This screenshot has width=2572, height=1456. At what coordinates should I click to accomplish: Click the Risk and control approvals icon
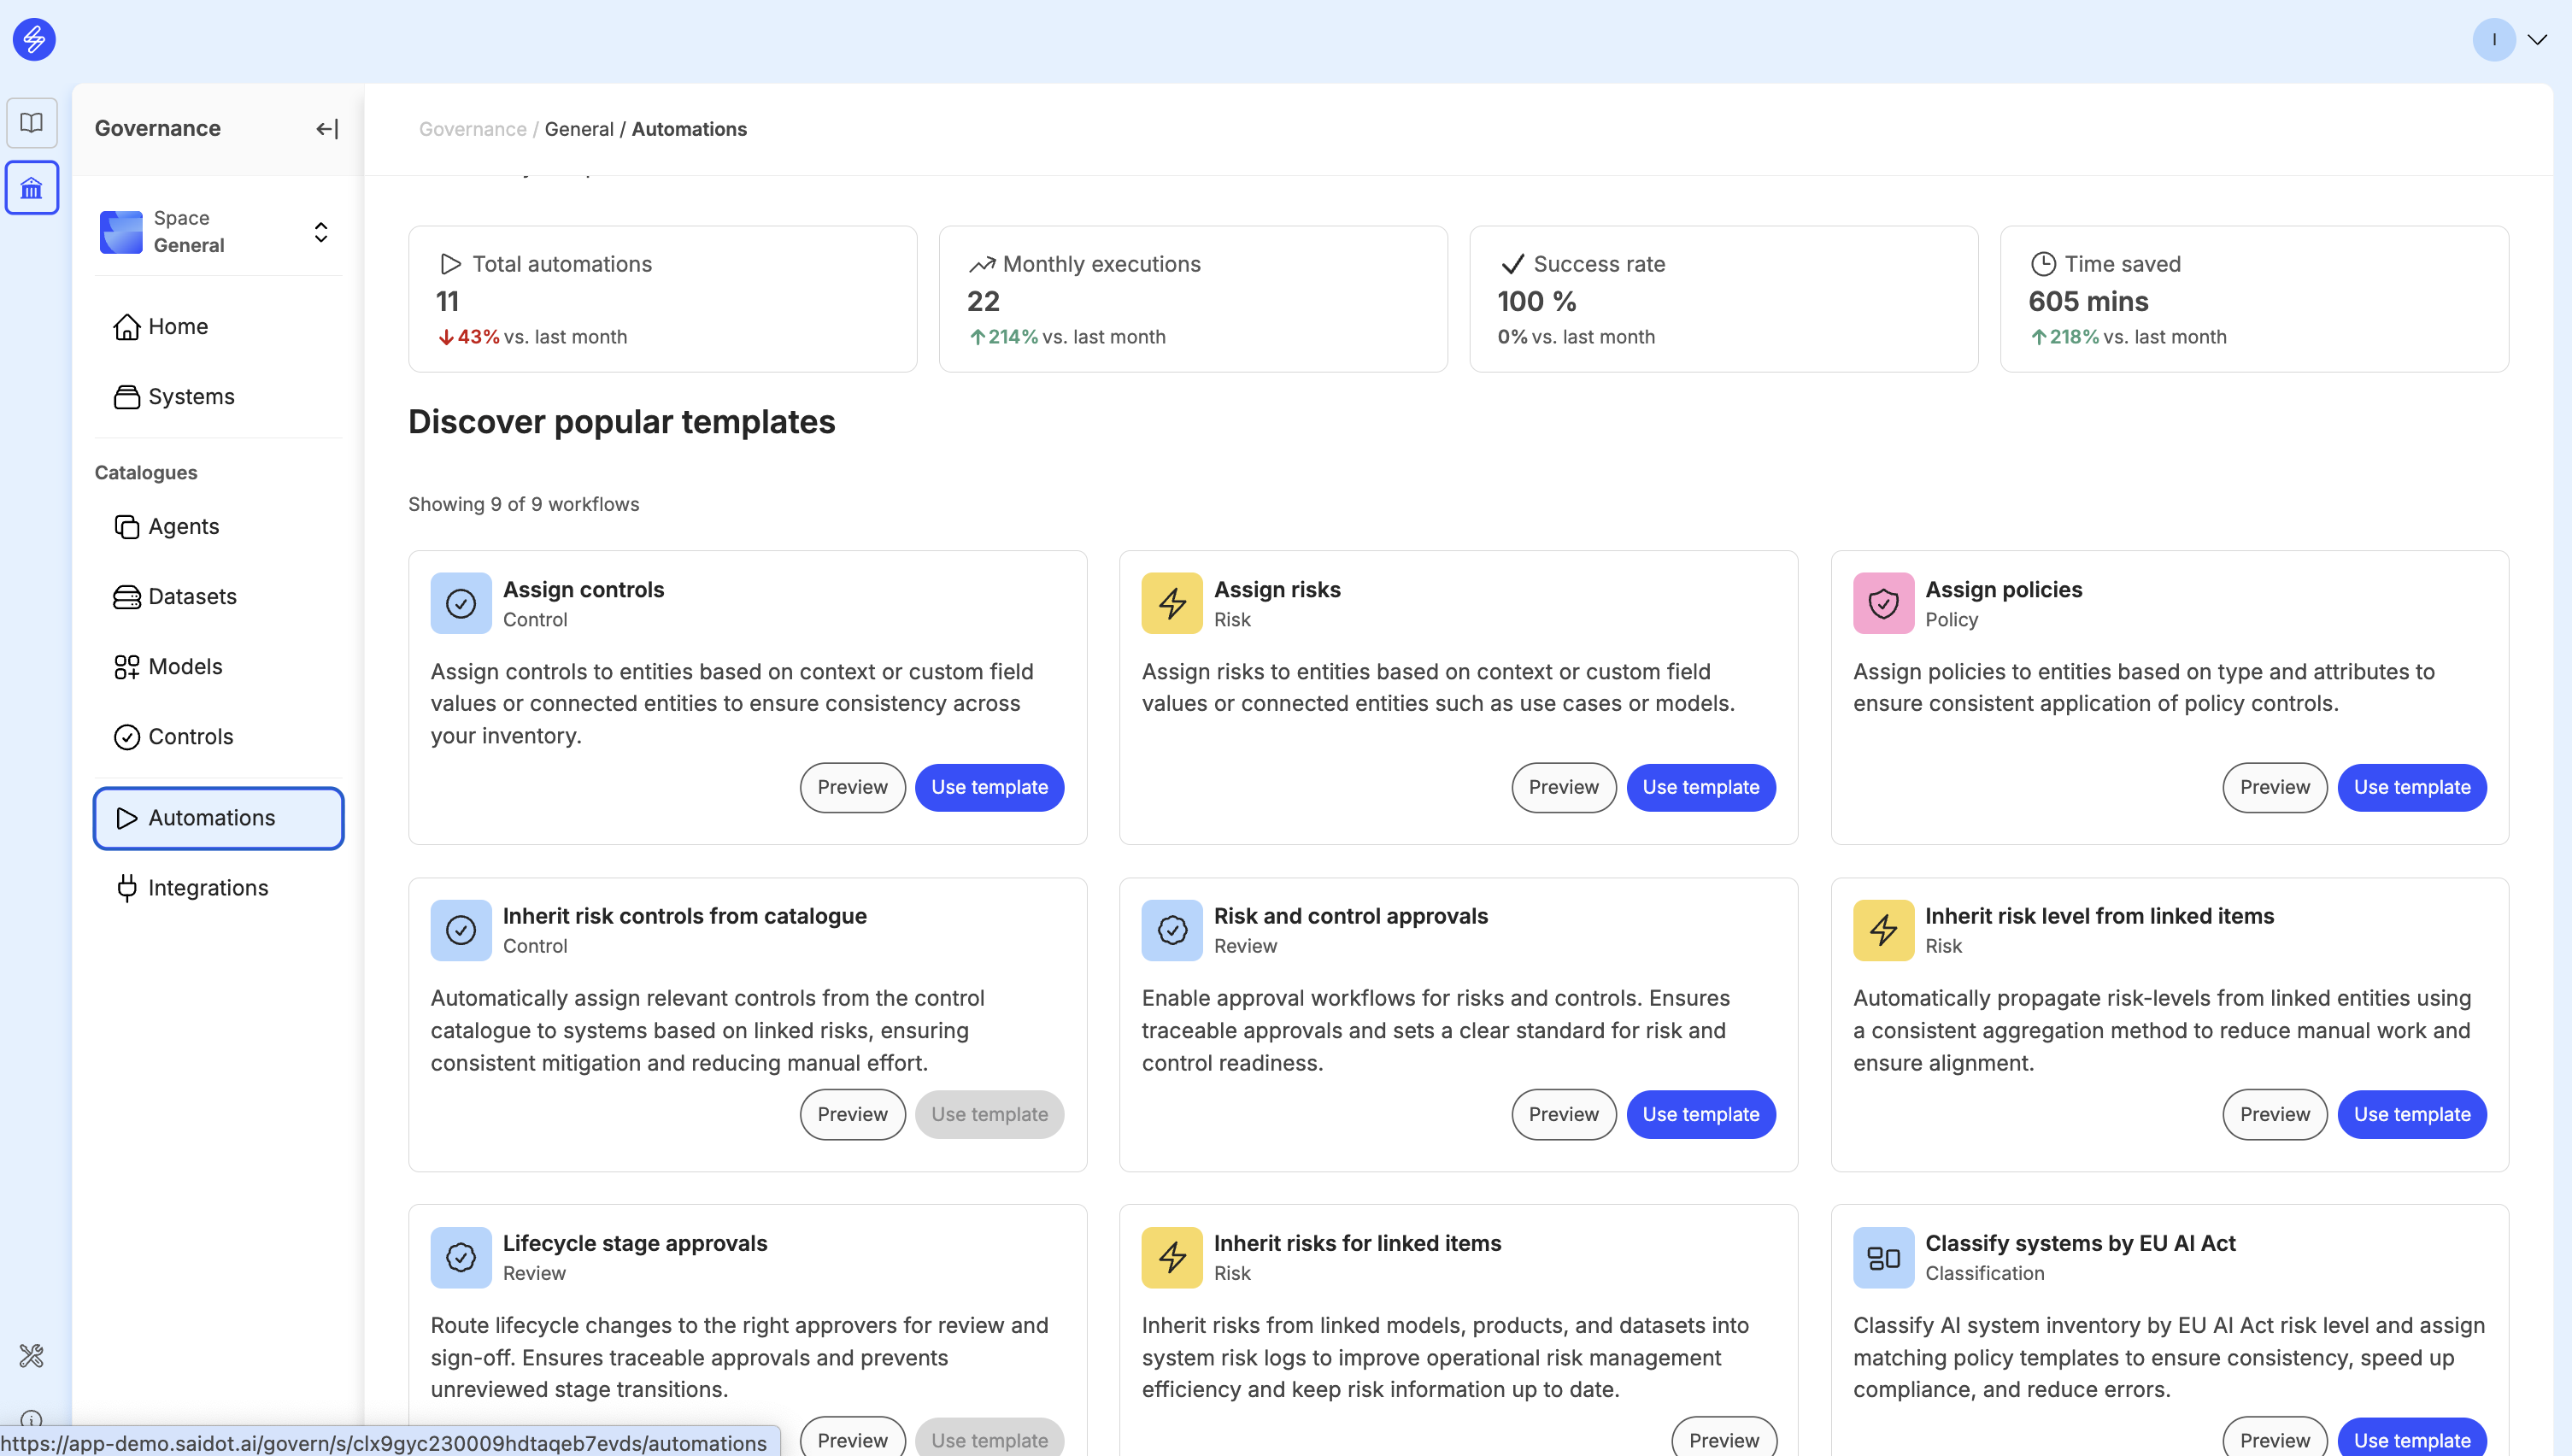[x=1172, y=930]
